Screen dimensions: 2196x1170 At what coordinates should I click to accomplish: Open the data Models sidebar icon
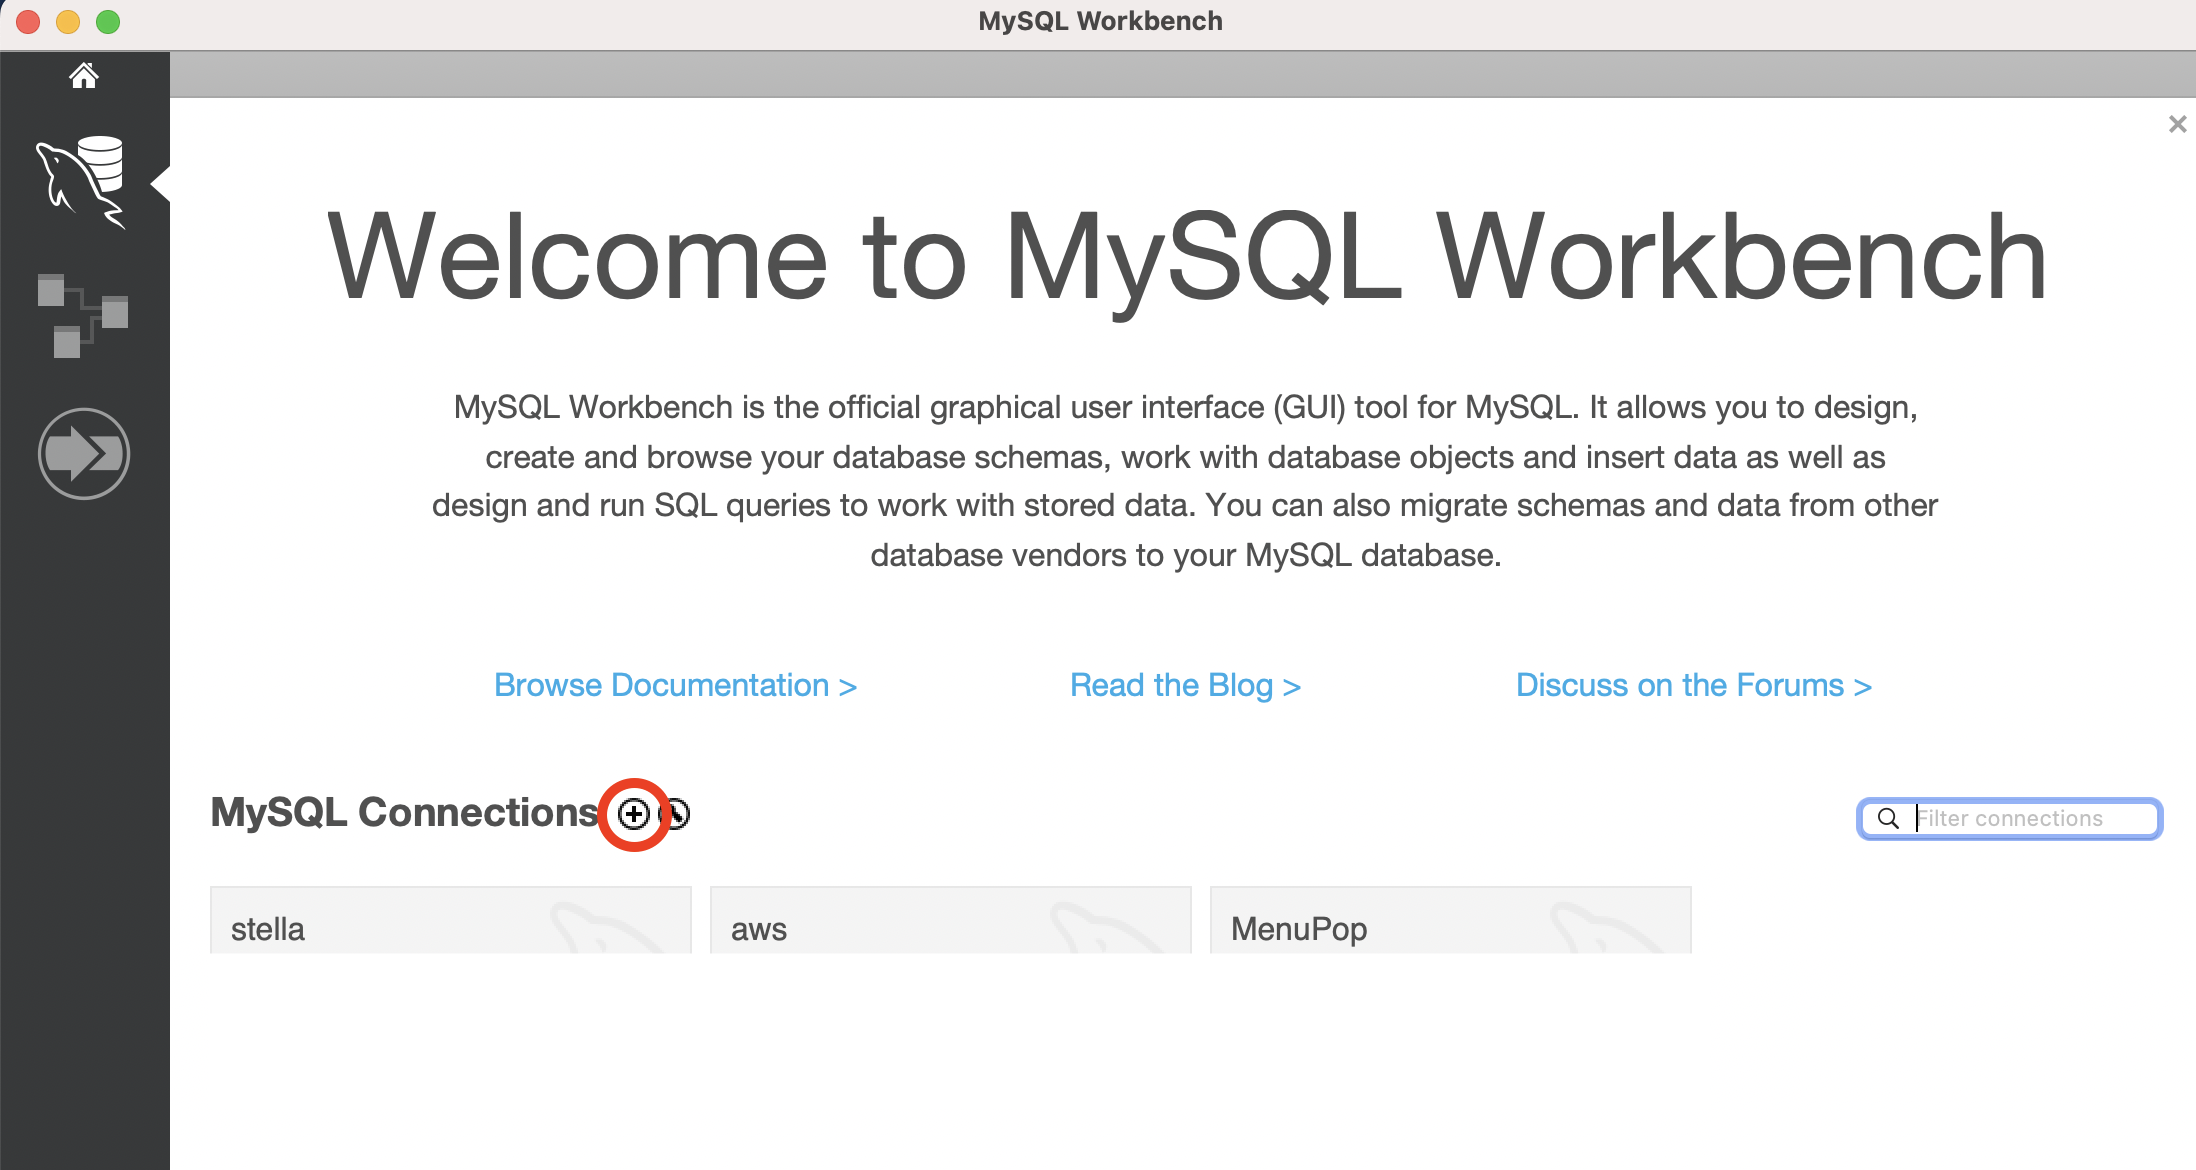83,316
